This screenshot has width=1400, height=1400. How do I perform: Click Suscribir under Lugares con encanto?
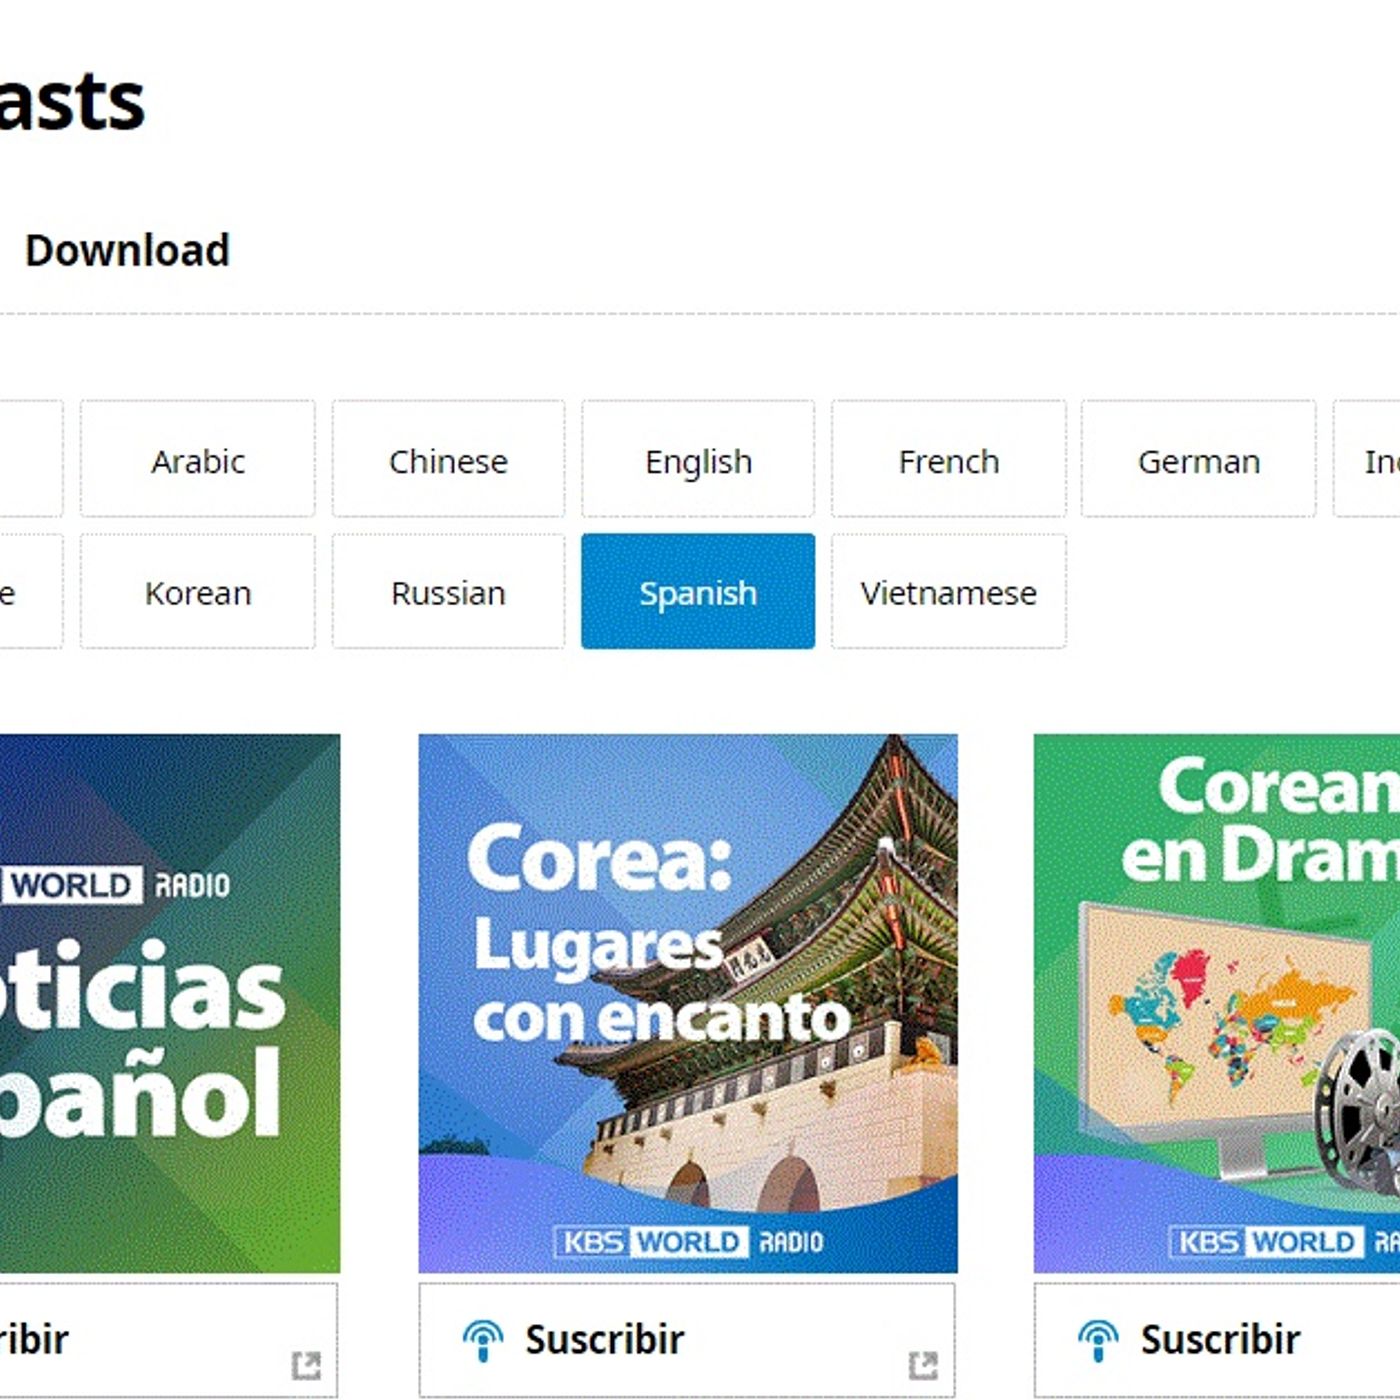point(604,1339)
